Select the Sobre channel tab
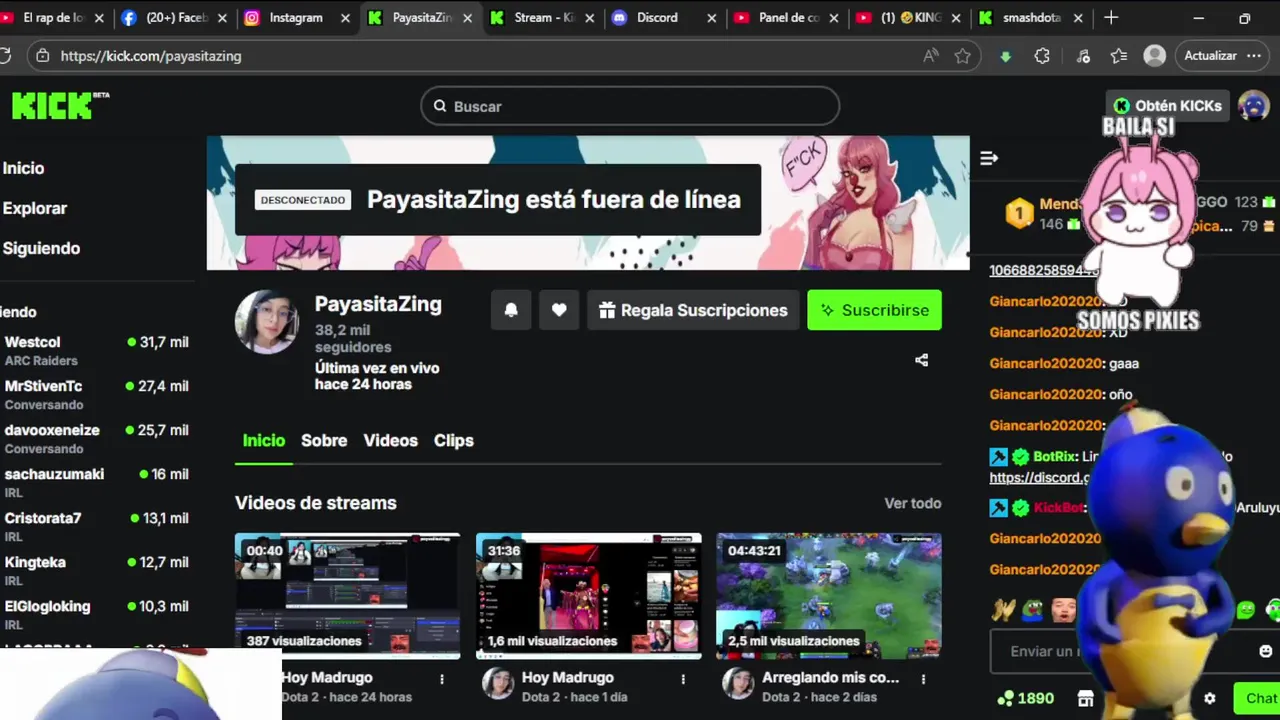The height and width of the screenshot is (720, 1280). click(x=324, y=440)
